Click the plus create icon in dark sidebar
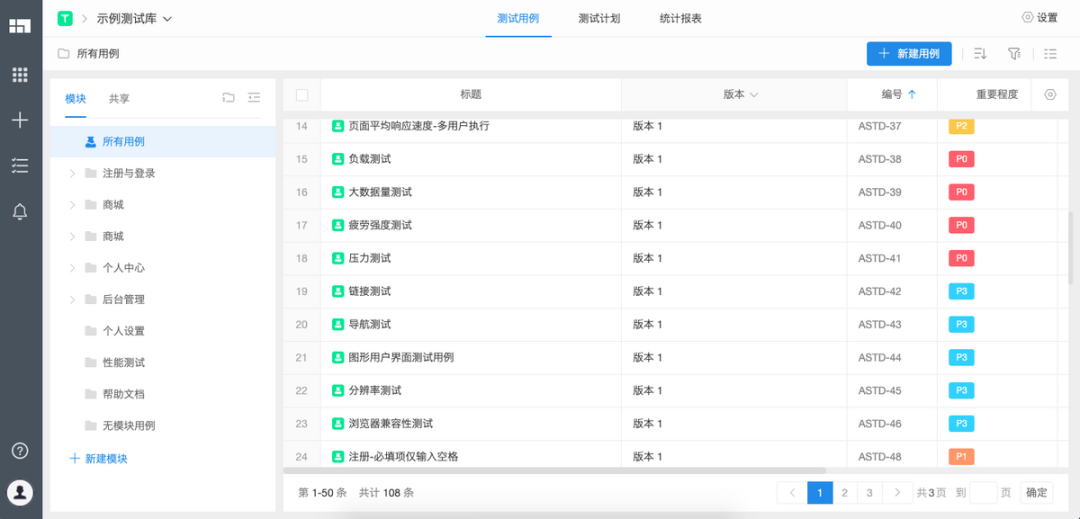 (20, 120)
